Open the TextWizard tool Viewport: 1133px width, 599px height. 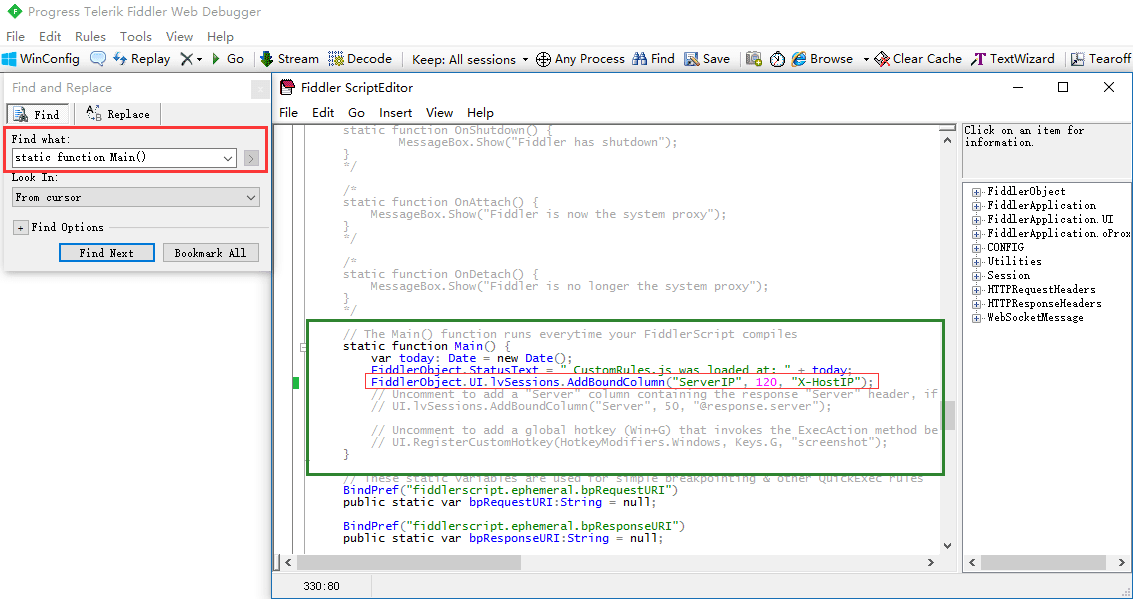coord(1013,59)
